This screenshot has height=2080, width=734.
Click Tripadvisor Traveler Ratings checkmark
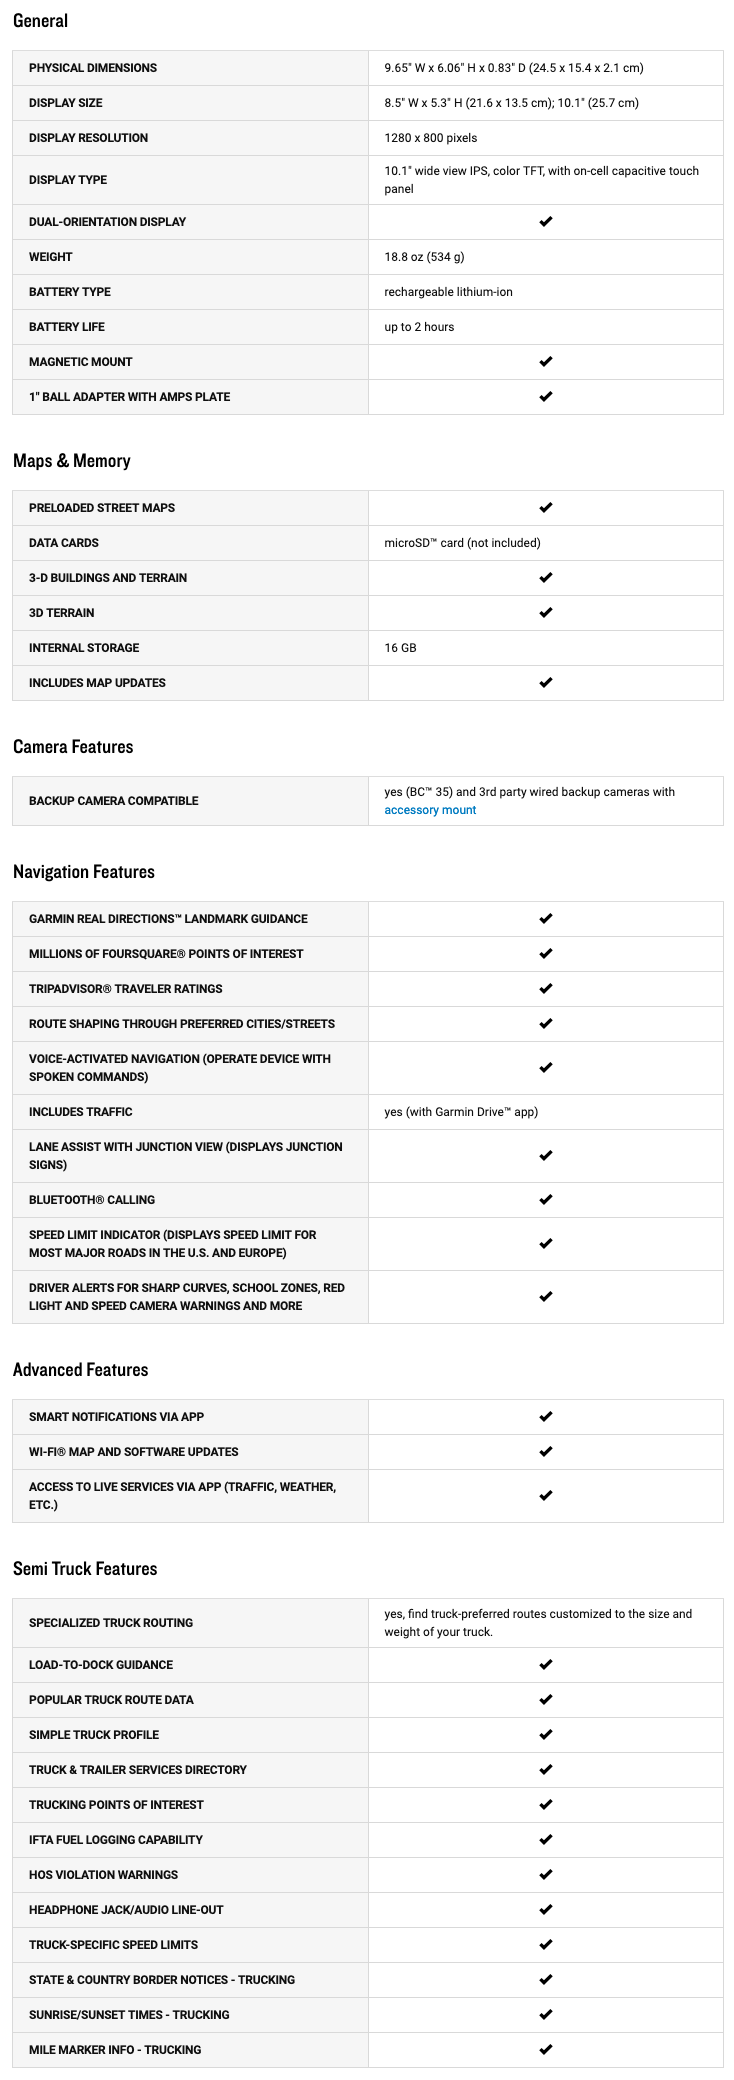(545, 989)
